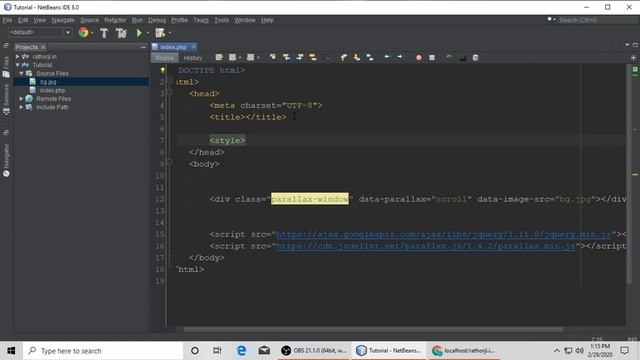This screenshot has height=360, width=640.
Task: Minimize the Projects panel
Action: click(x=143, y=47)
